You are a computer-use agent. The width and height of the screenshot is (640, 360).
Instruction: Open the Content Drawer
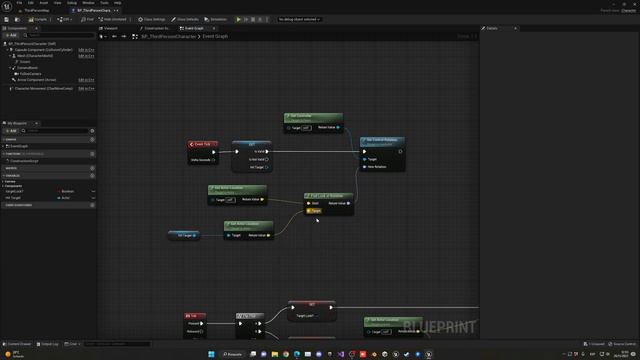pyautogui.click(x=17, y=344)
